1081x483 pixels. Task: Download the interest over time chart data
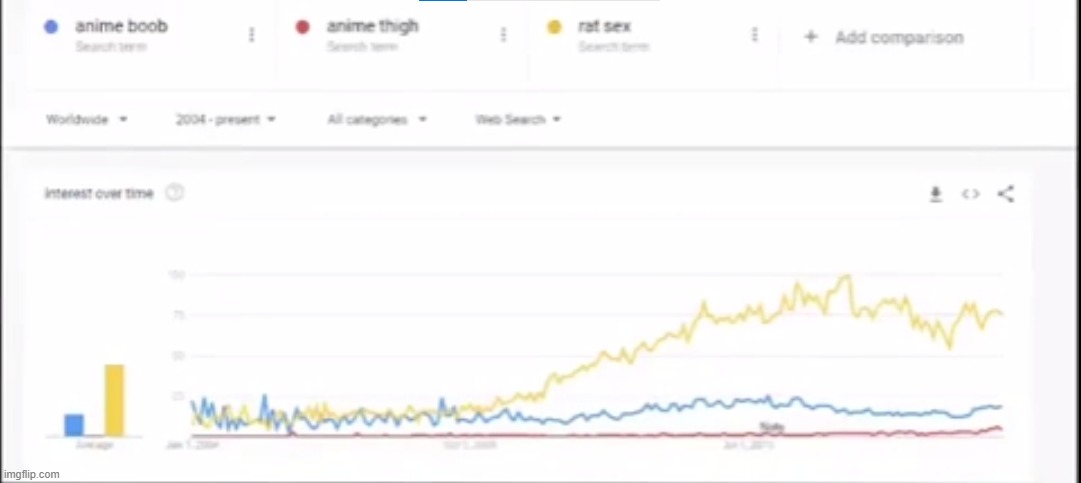(x=936, y=195)
